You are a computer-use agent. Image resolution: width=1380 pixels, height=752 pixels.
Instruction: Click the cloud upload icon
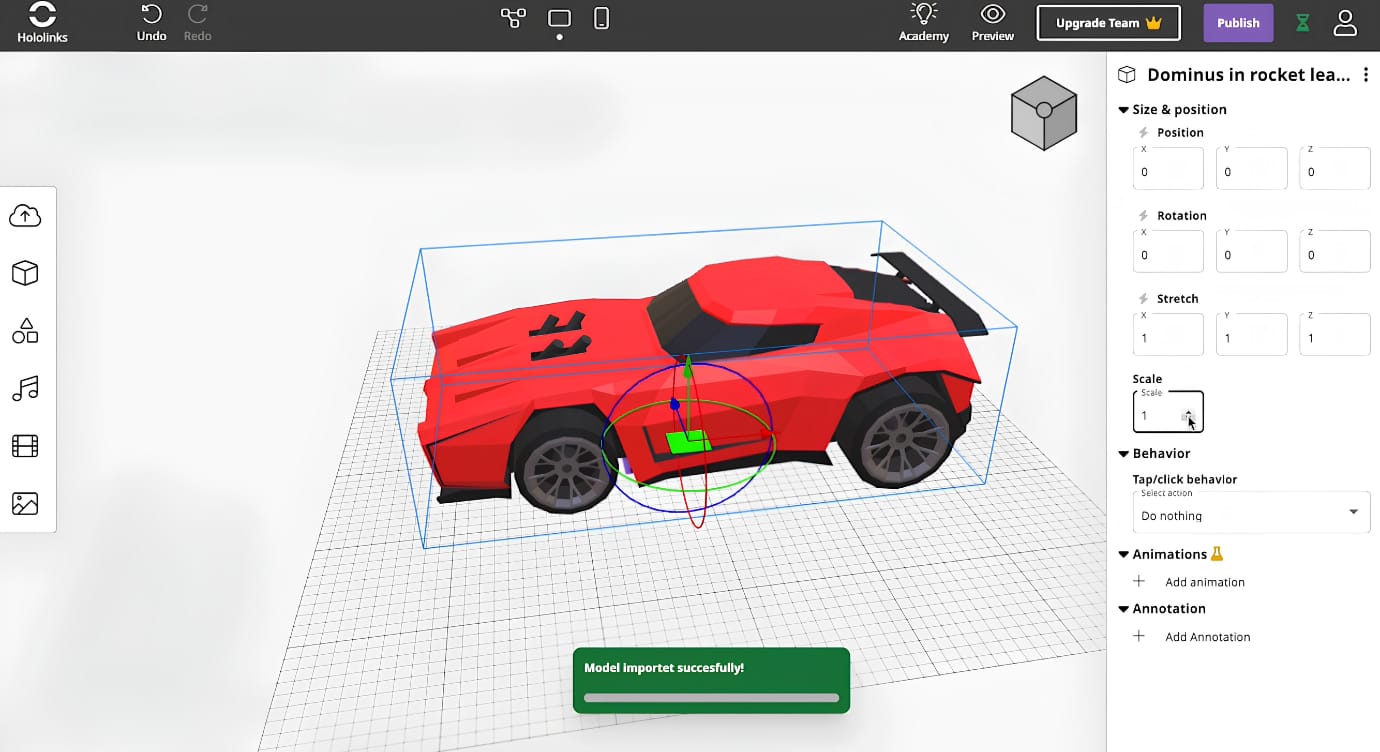click(x=25, y=215)
